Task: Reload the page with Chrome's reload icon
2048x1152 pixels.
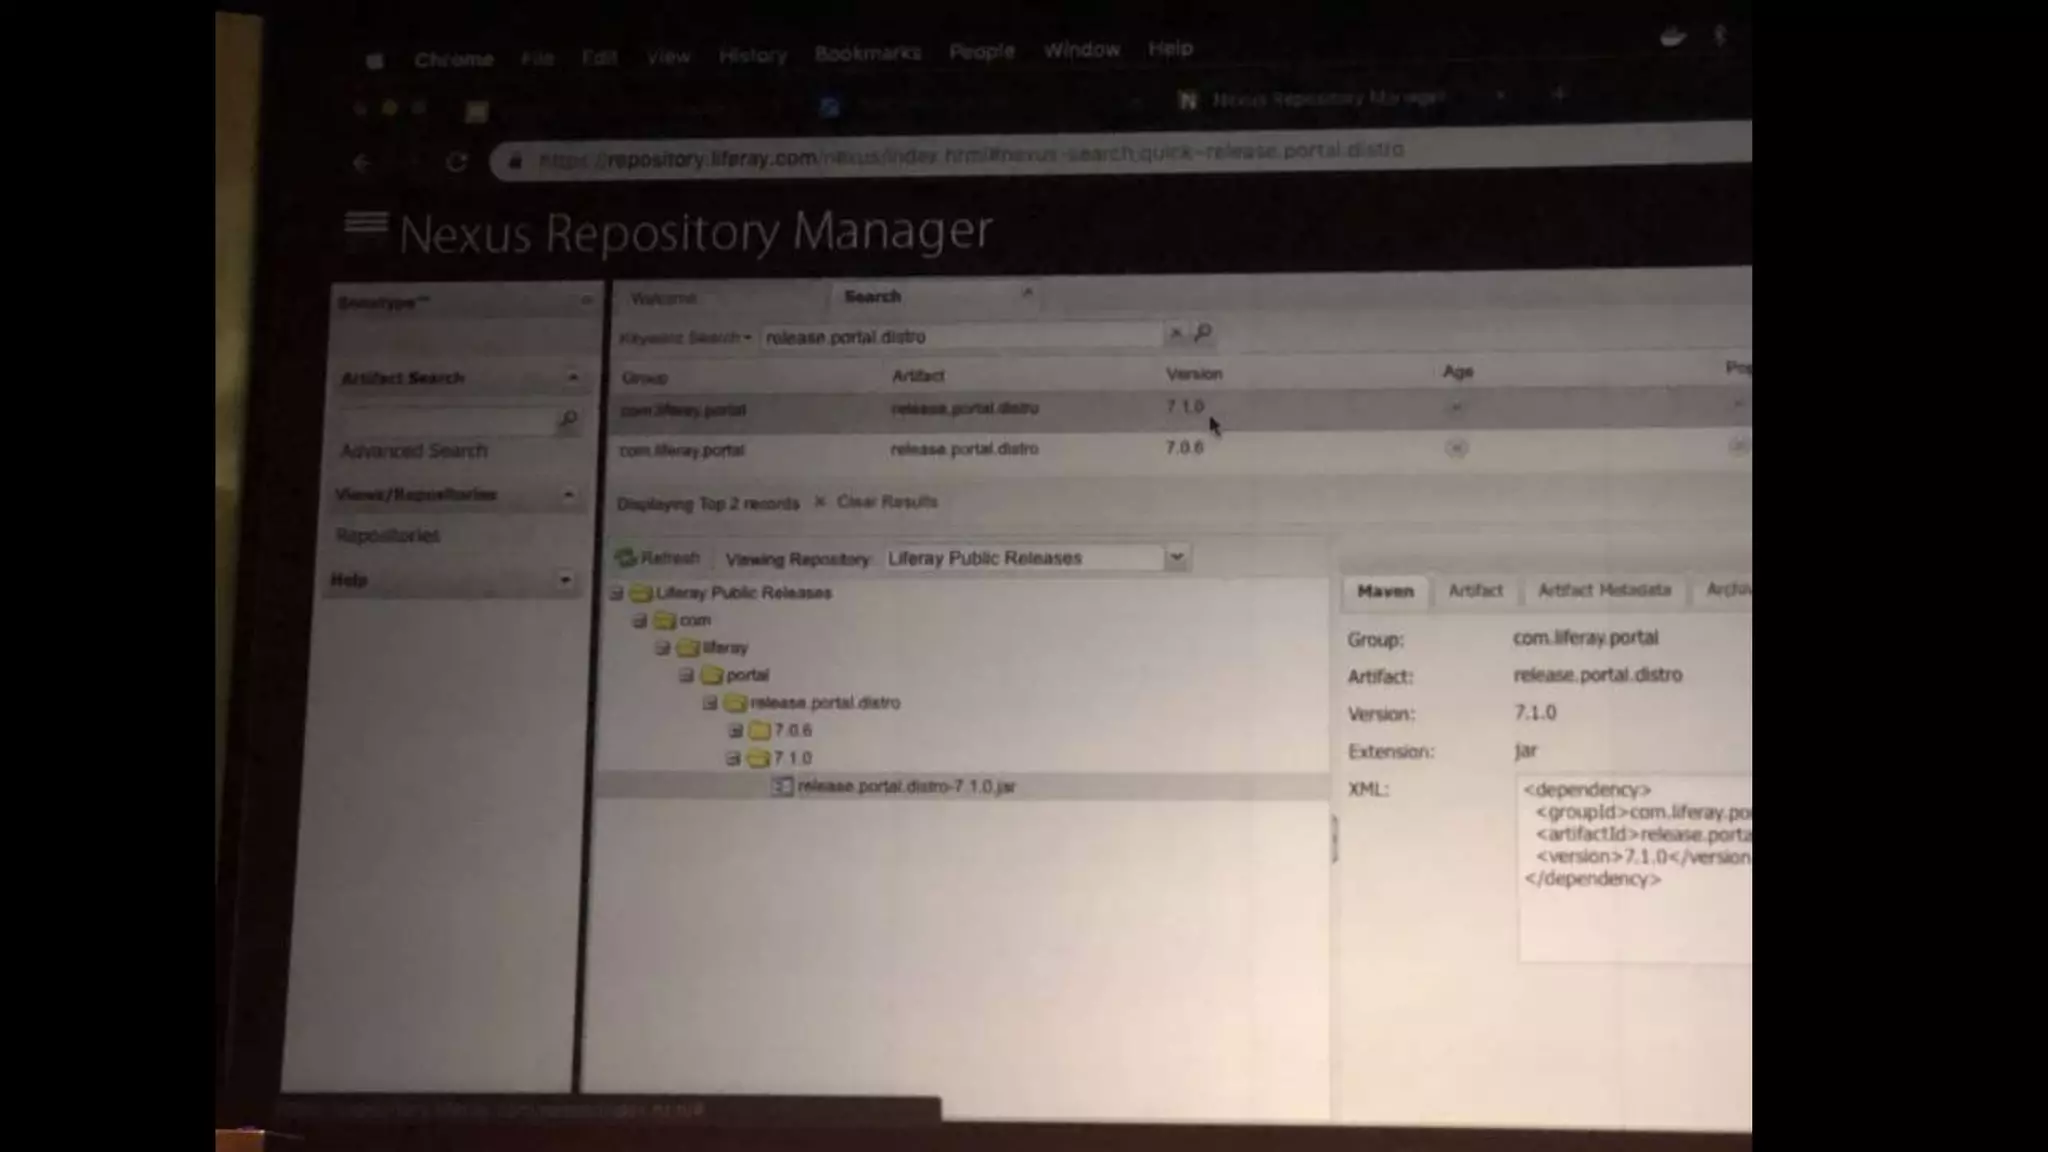Action: tap(457, 162)
